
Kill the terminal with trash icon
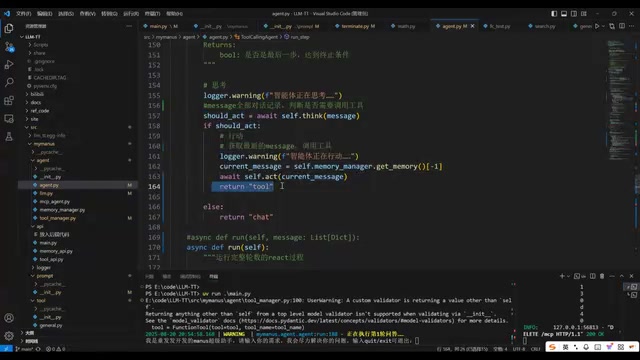click(602, 276)
